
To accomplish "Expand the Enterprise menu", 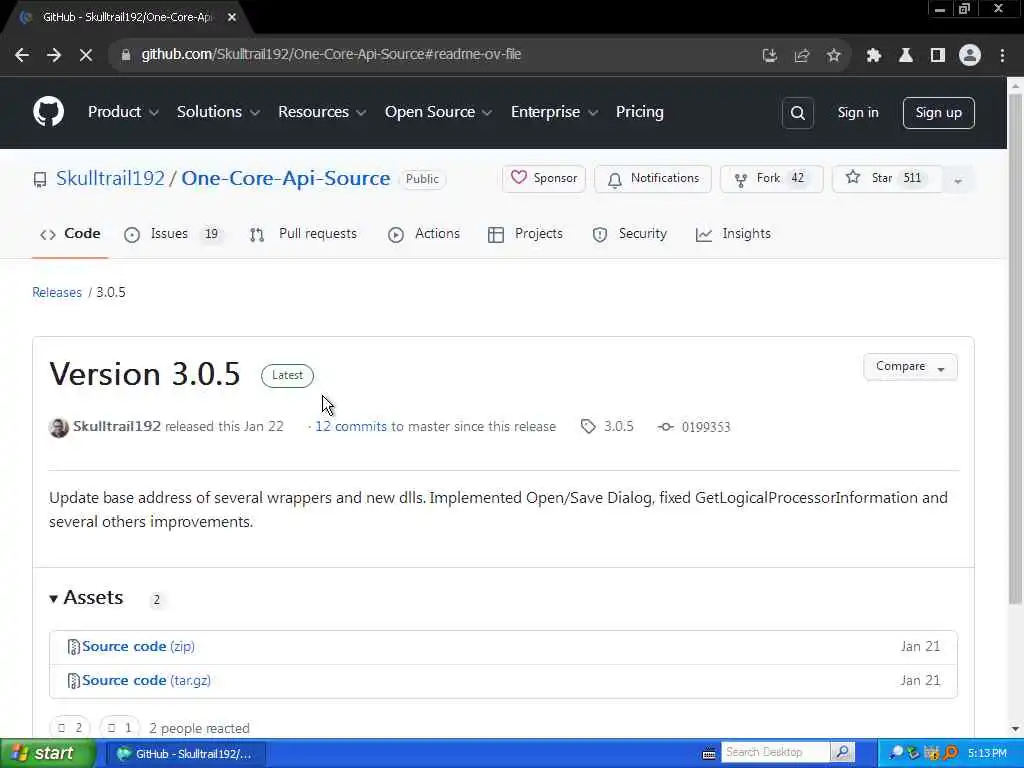I will tap(554, 112).
